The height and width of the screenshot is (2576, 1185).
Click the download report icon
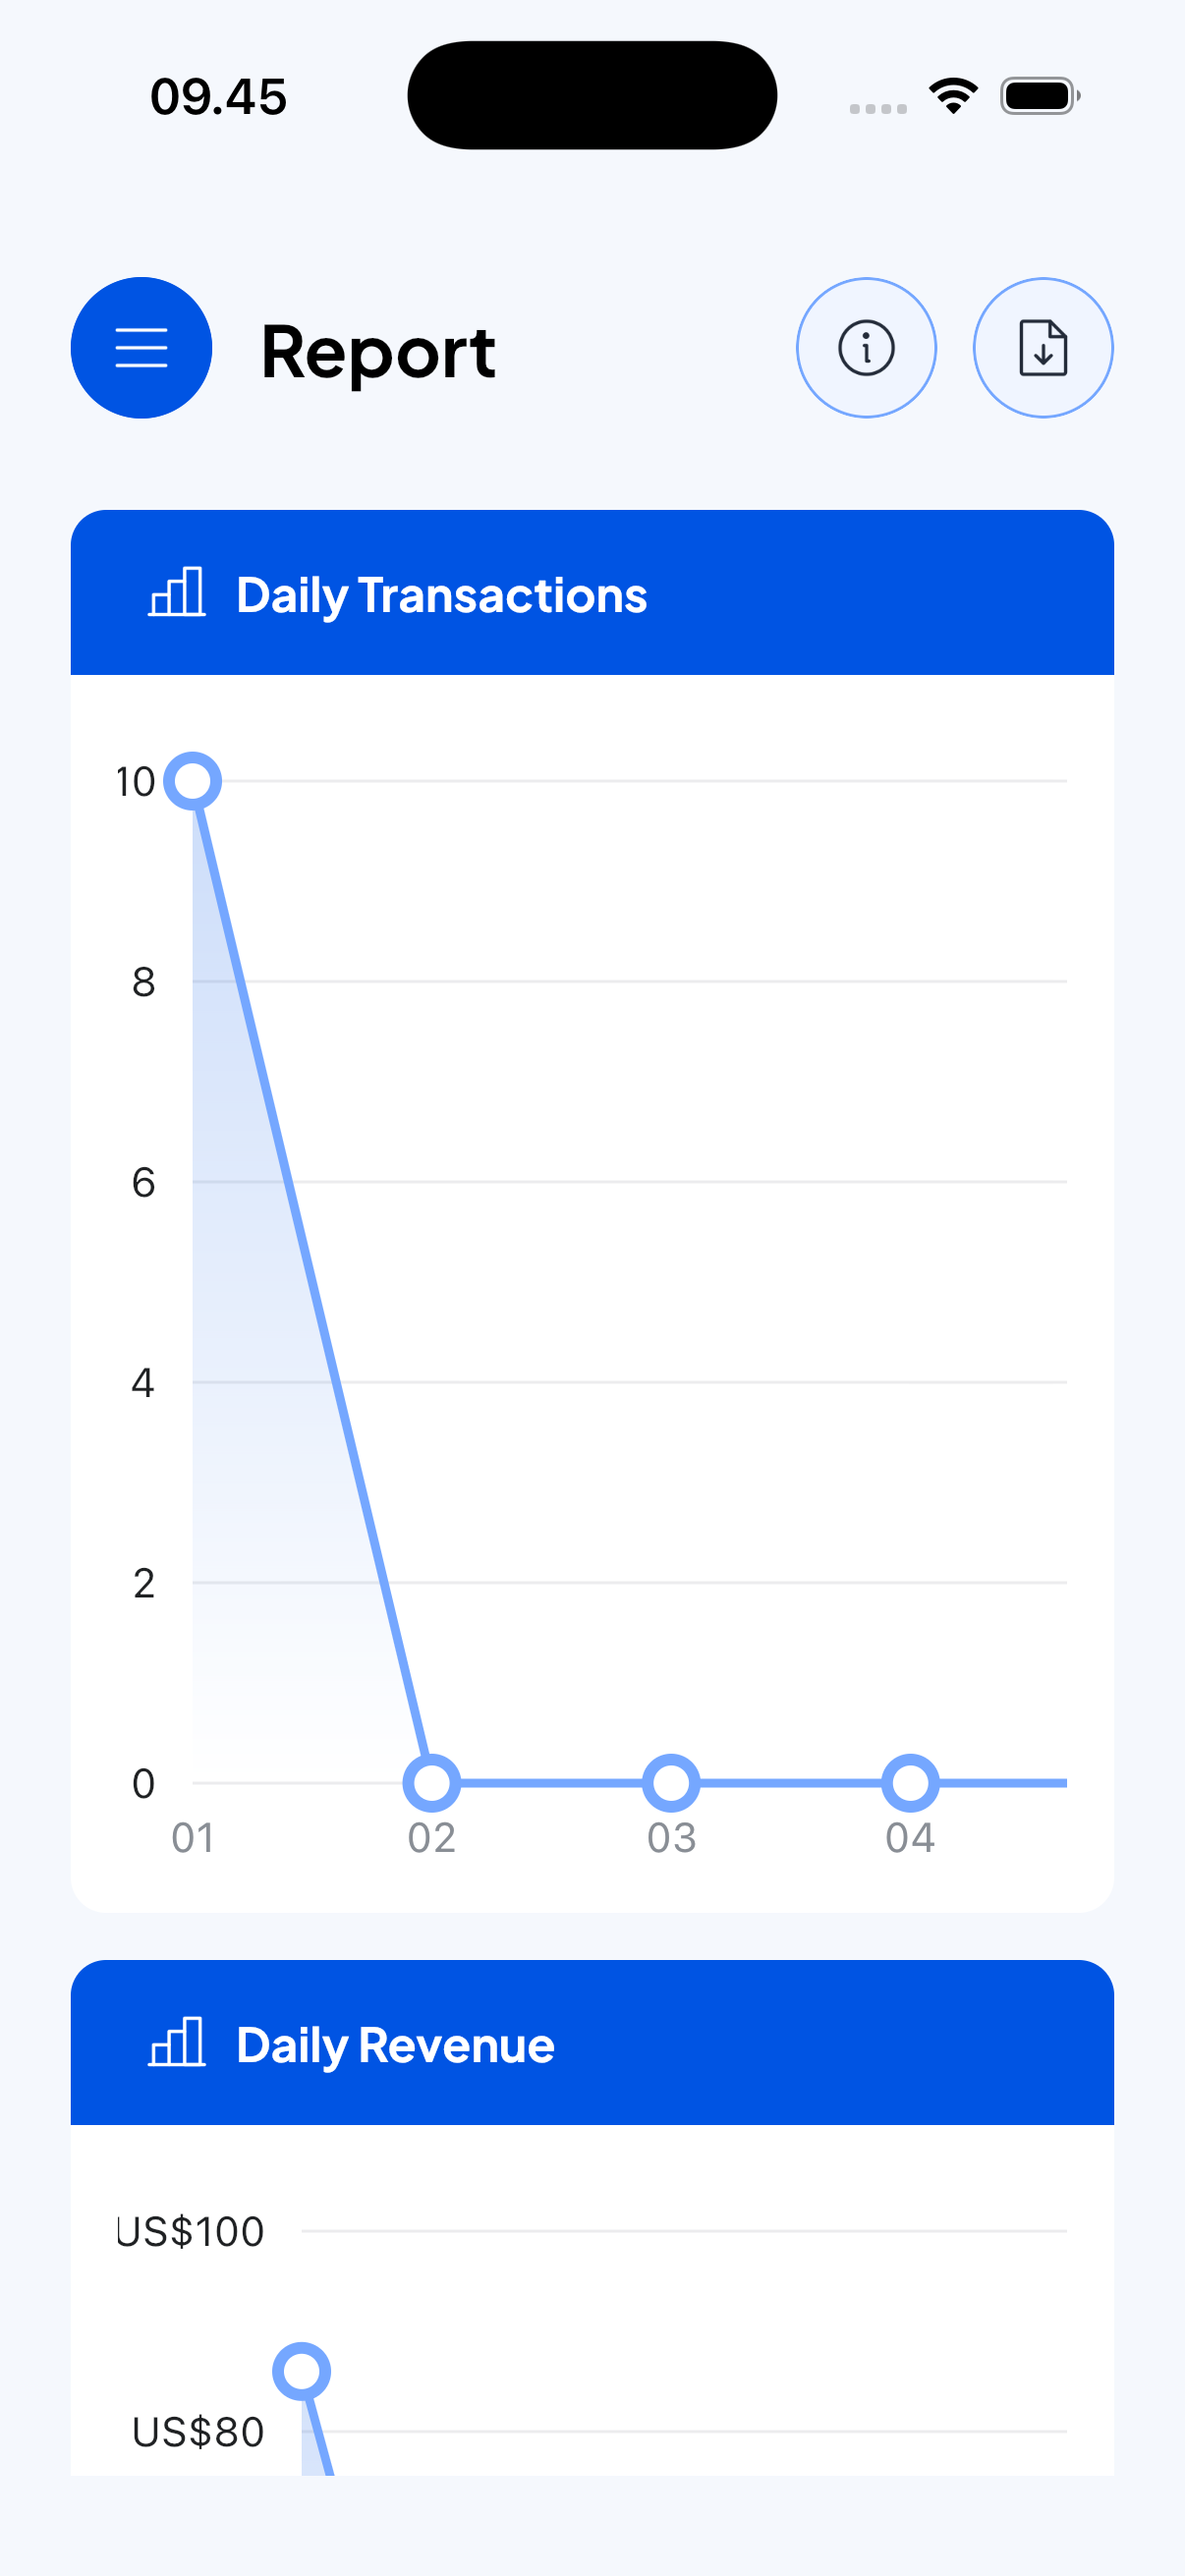(x=1043, y=348)
